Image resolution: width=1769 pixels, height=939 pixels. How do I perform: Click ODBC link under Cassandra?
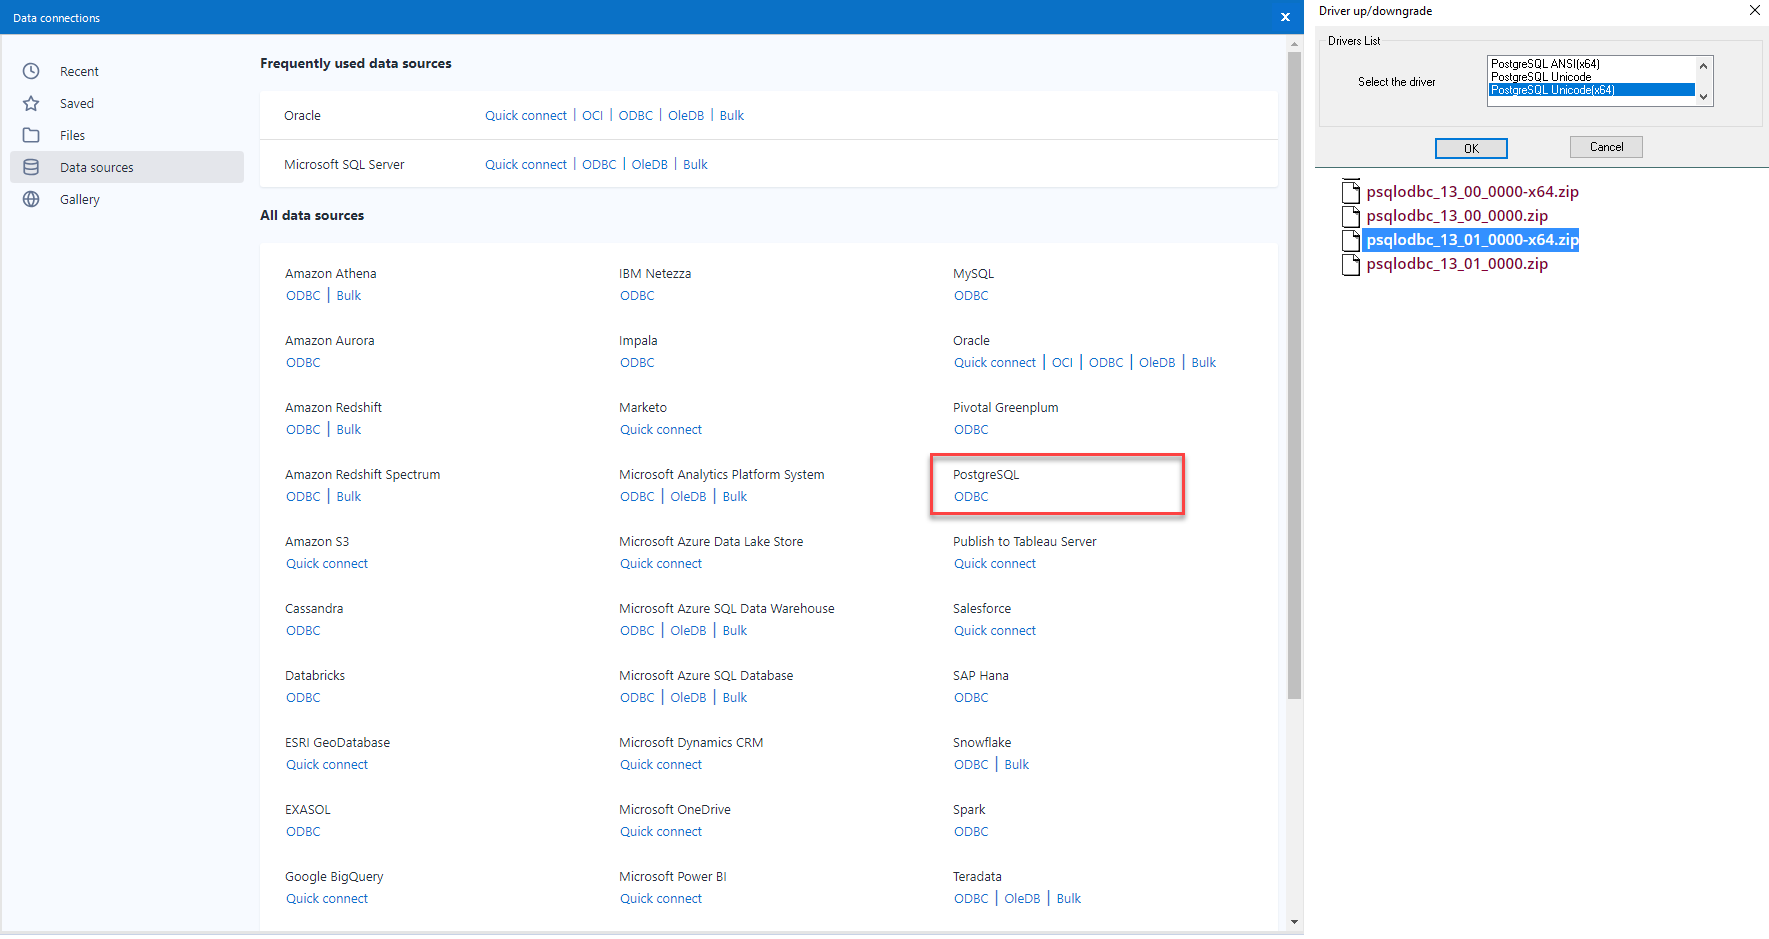(303, 631)
